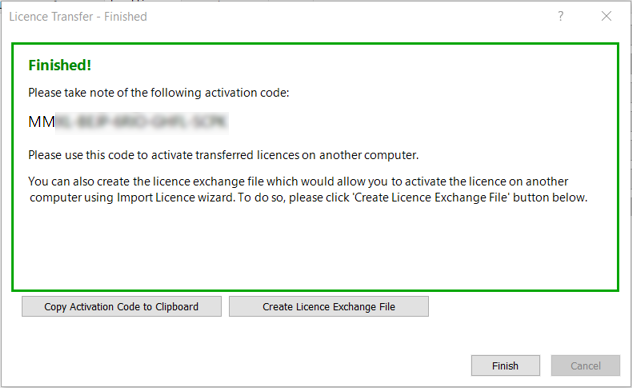Click the 'Please take note' instruction line
Viewport: 632px width, 390px height.
pos(158,93)
